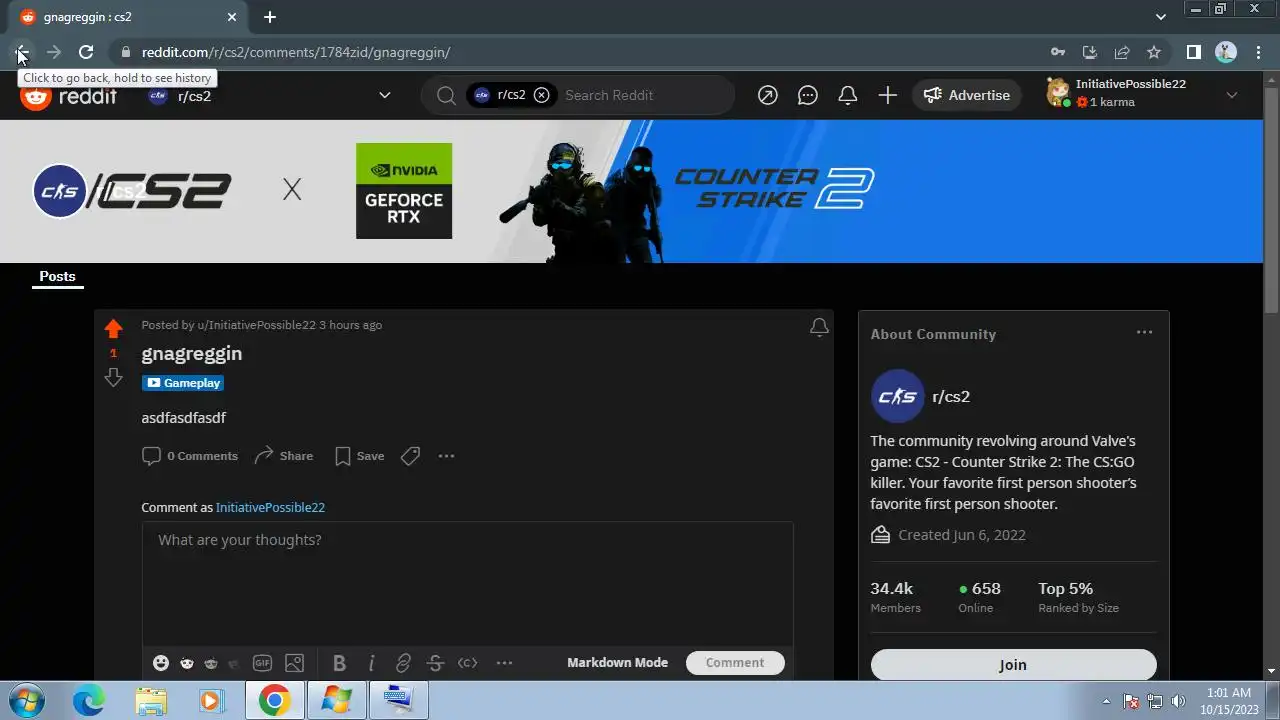
Task: Open the taskbar volume control
Action: [x=1178, y=701]
